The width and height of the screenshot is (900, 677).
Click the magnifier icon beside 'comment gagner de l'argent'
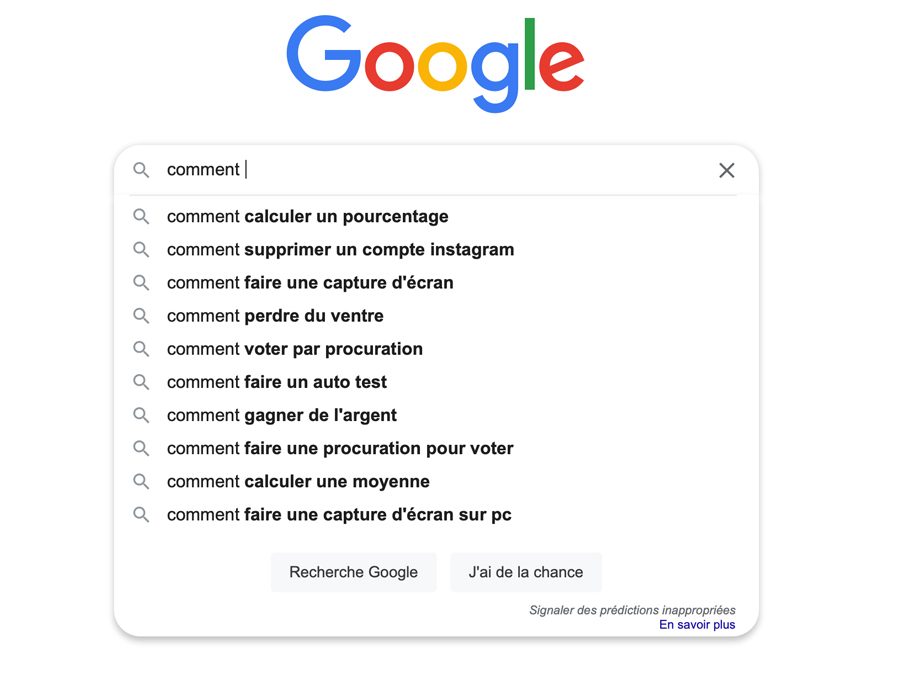[141, 415]
